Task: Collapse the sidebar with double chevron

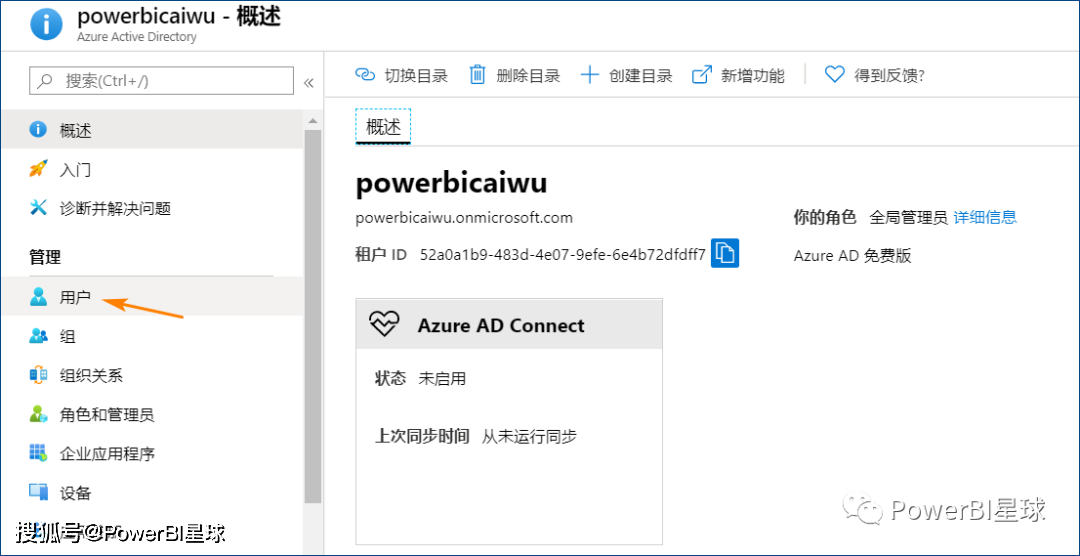Action: pos(309,83)
